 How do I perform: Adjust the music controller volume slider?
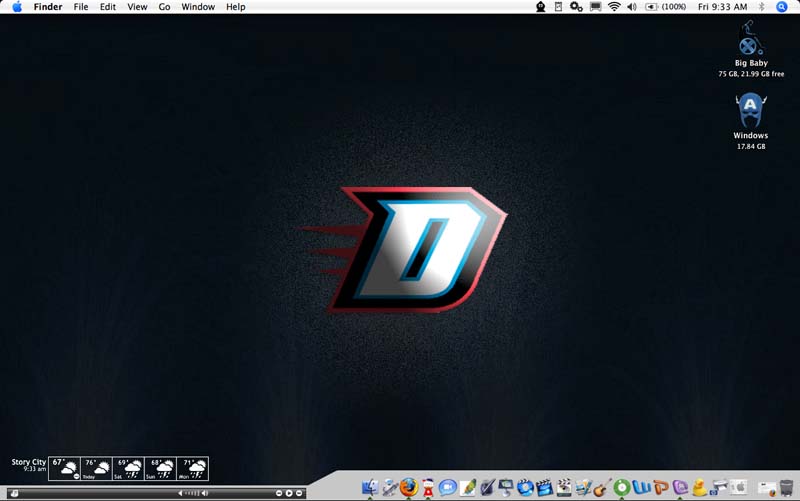[192, 493]
